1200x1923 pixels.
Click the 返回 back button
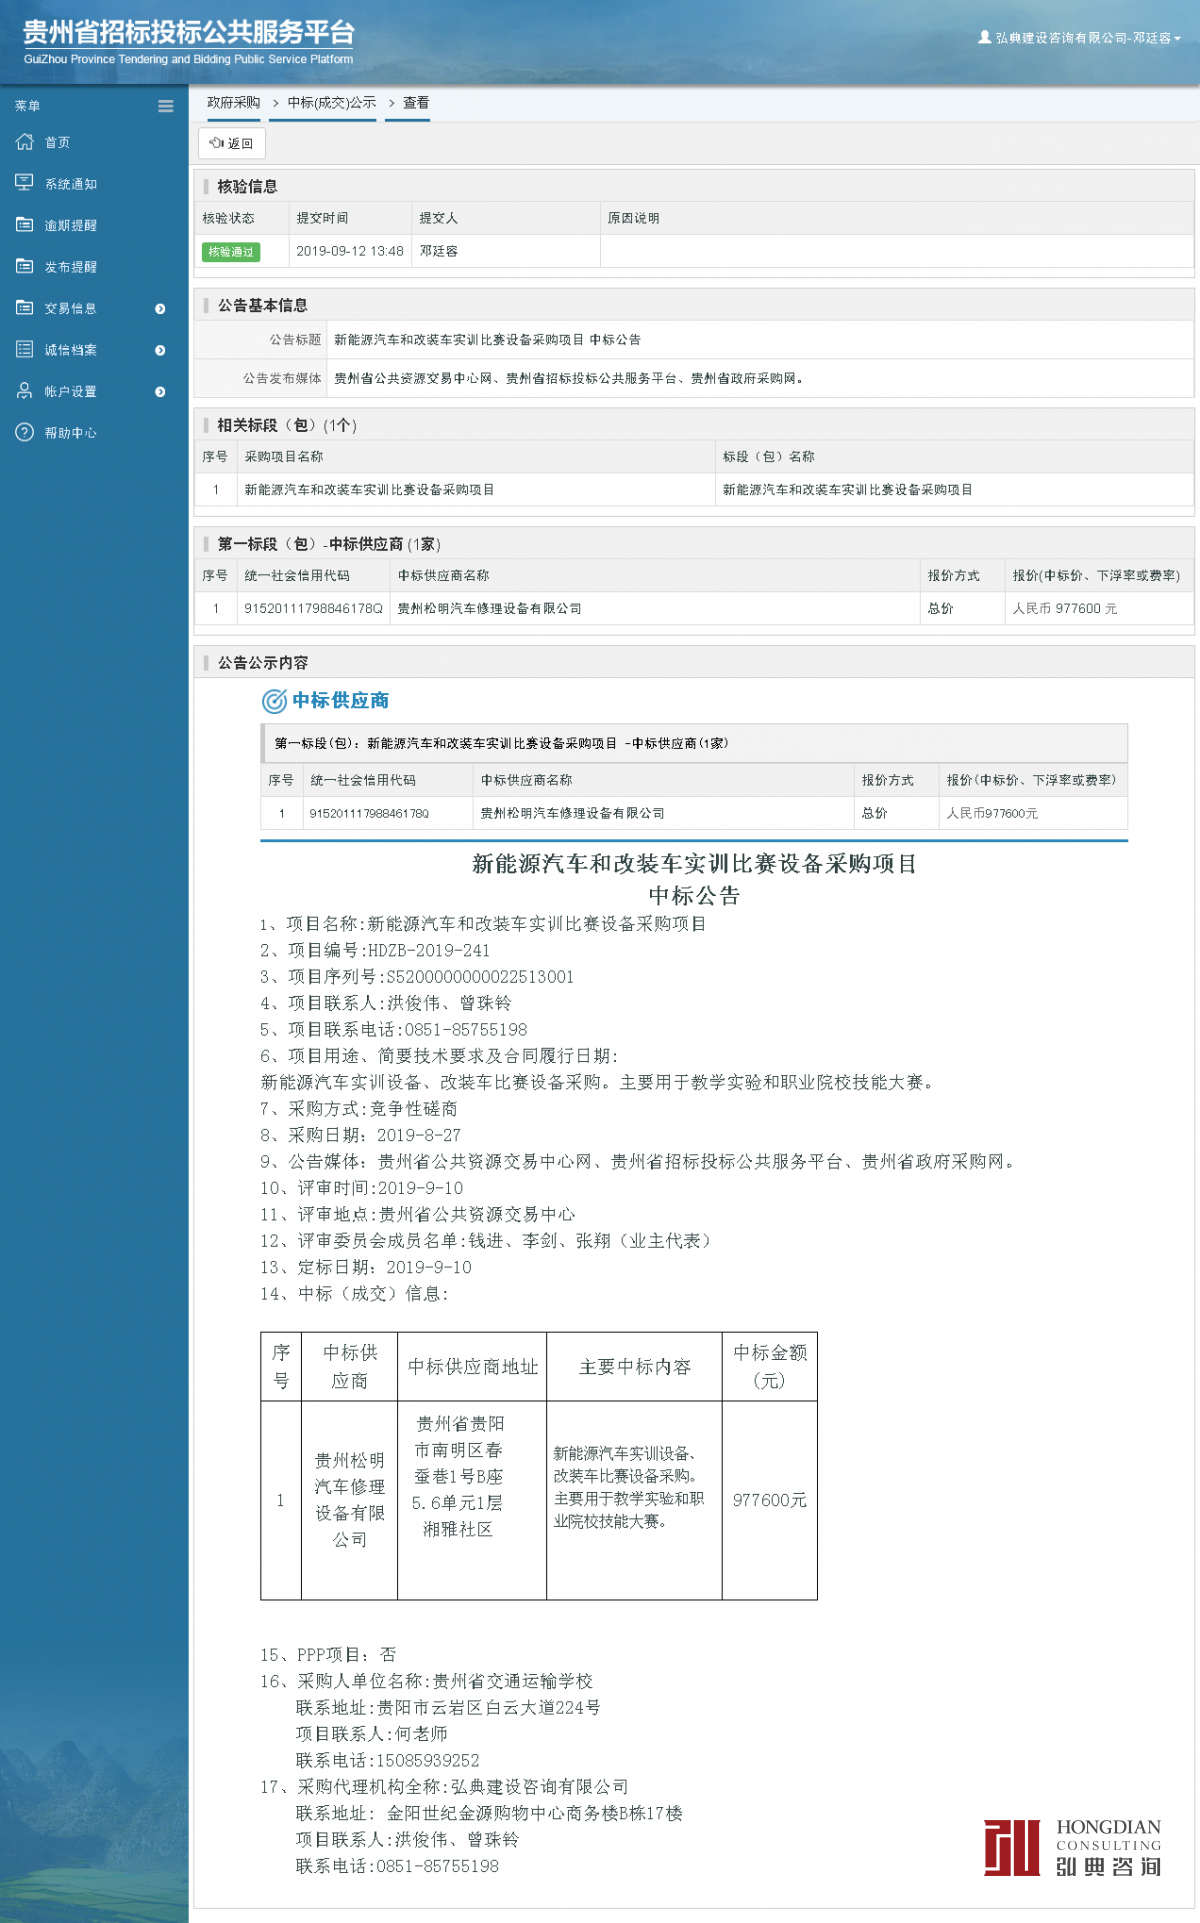tap(232, 143)
